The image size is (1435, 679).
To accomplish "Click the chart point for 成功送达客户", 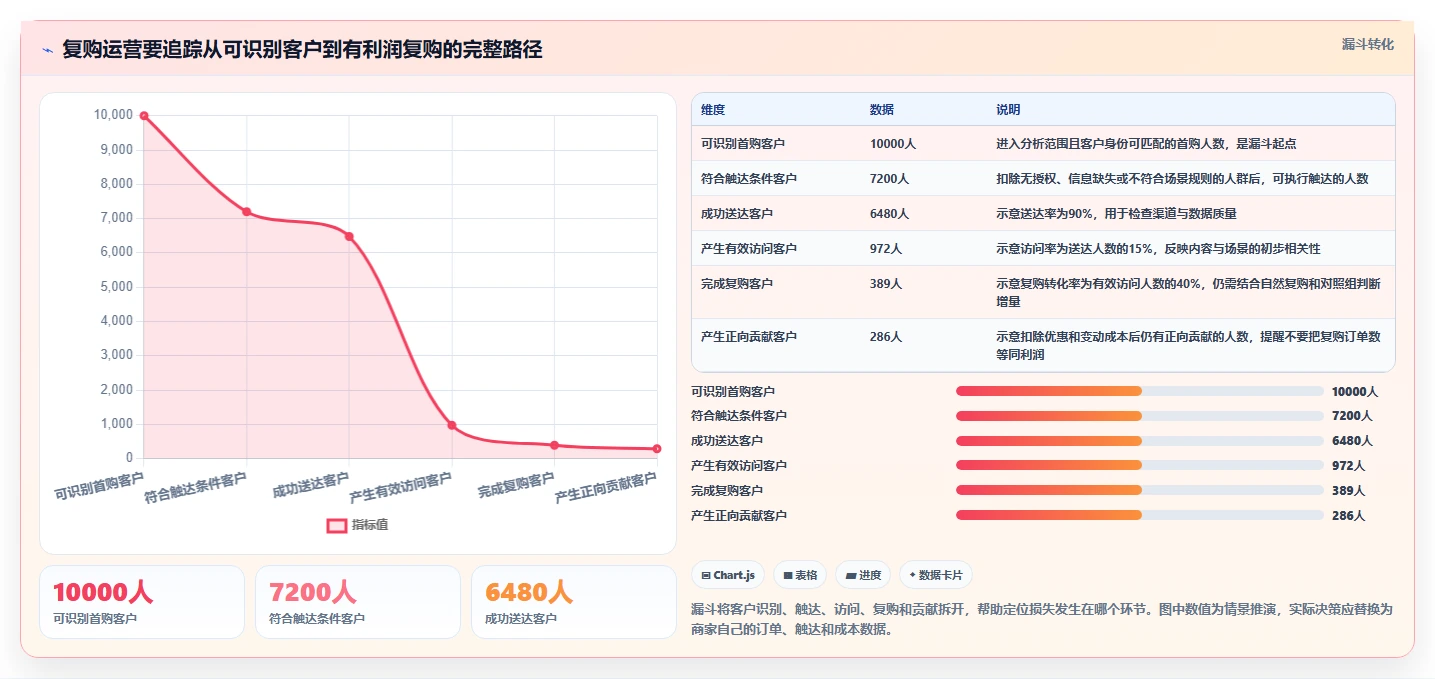I will (349, 236).
